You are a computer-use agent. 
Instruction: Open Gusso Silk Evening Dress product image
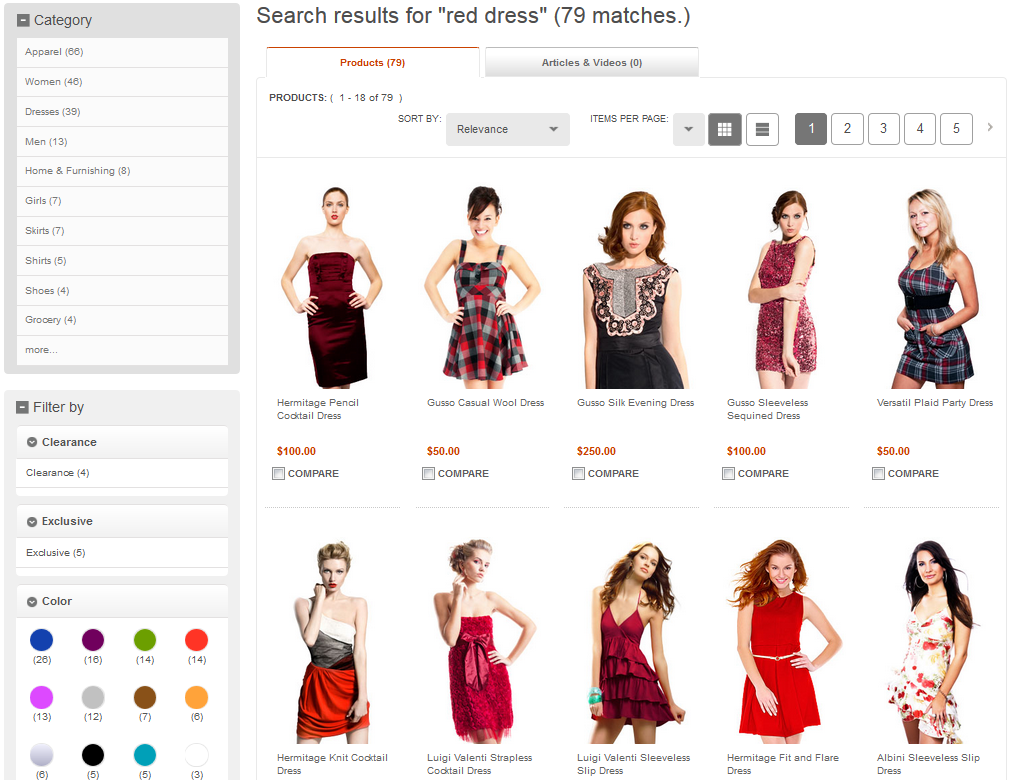[x=634, y=289]
